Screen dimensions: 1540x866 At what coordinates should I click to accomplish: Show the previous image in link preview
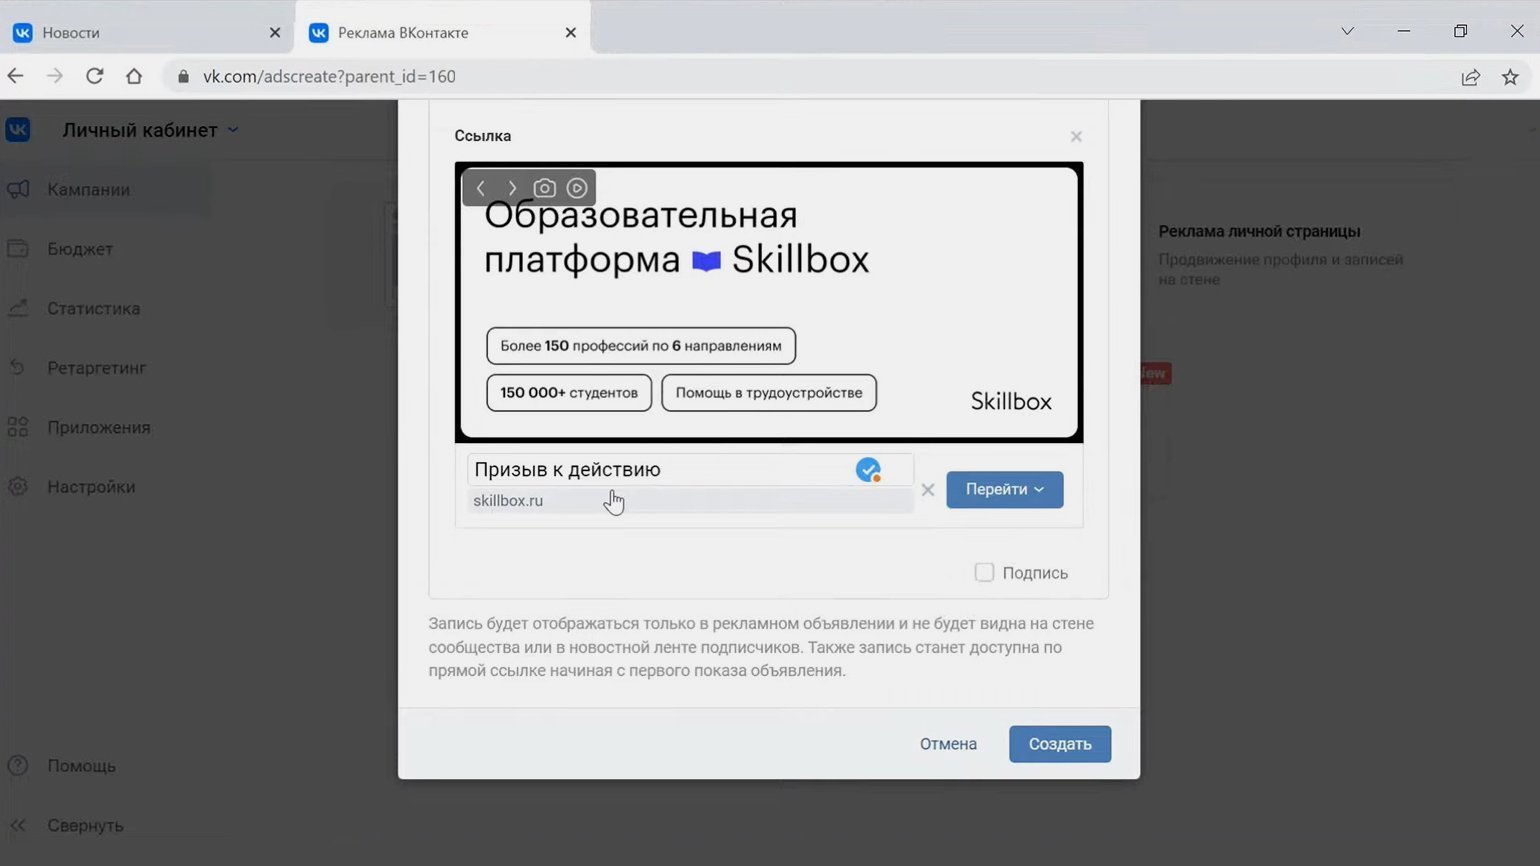pos(481,188)
